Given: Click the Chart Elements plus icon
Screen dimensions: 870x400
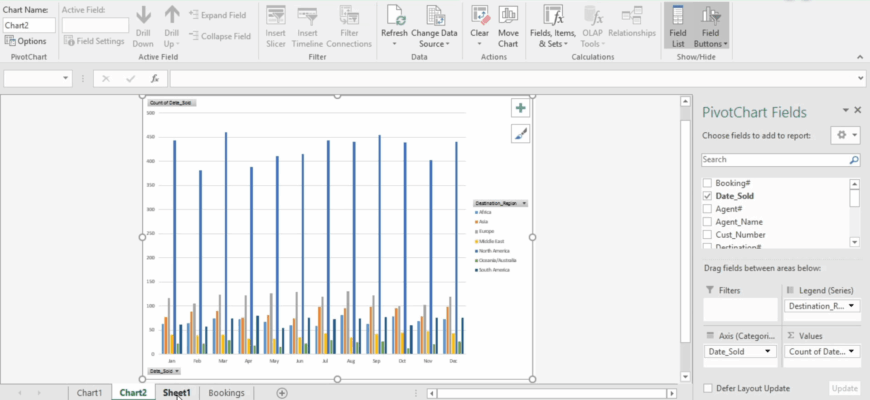Looking at the screenshot, I should [x=520, y=108].
